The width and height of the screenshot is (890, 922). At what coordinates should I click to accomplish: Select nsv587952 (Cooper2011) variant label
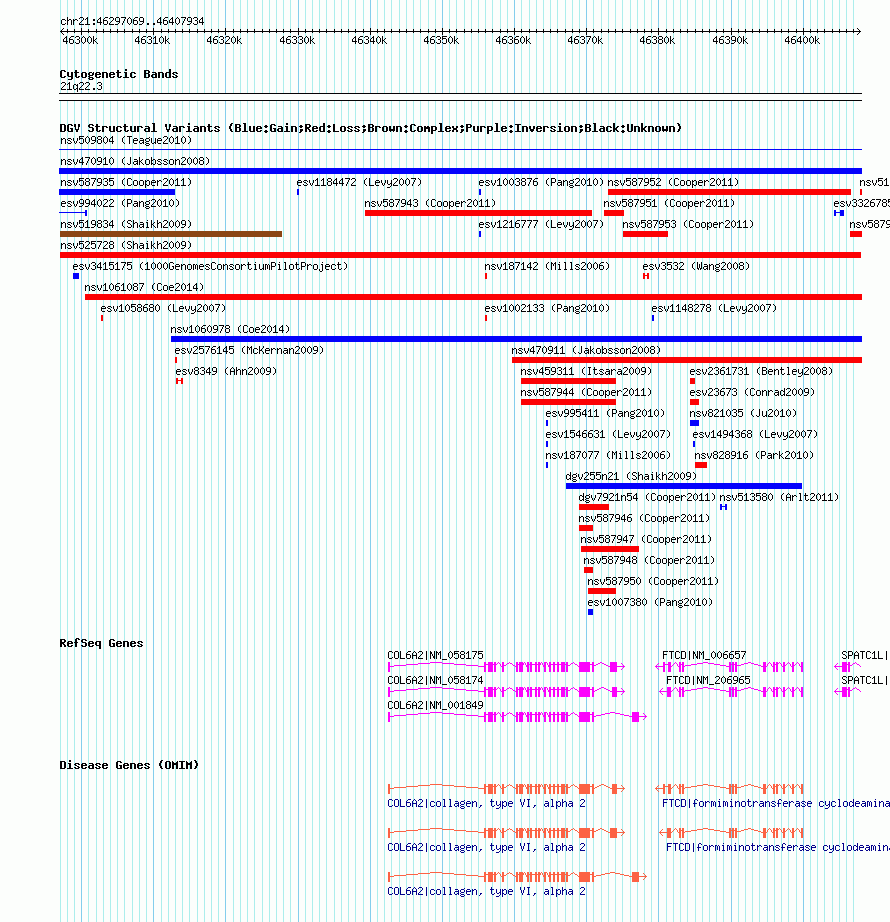point(673,182)
